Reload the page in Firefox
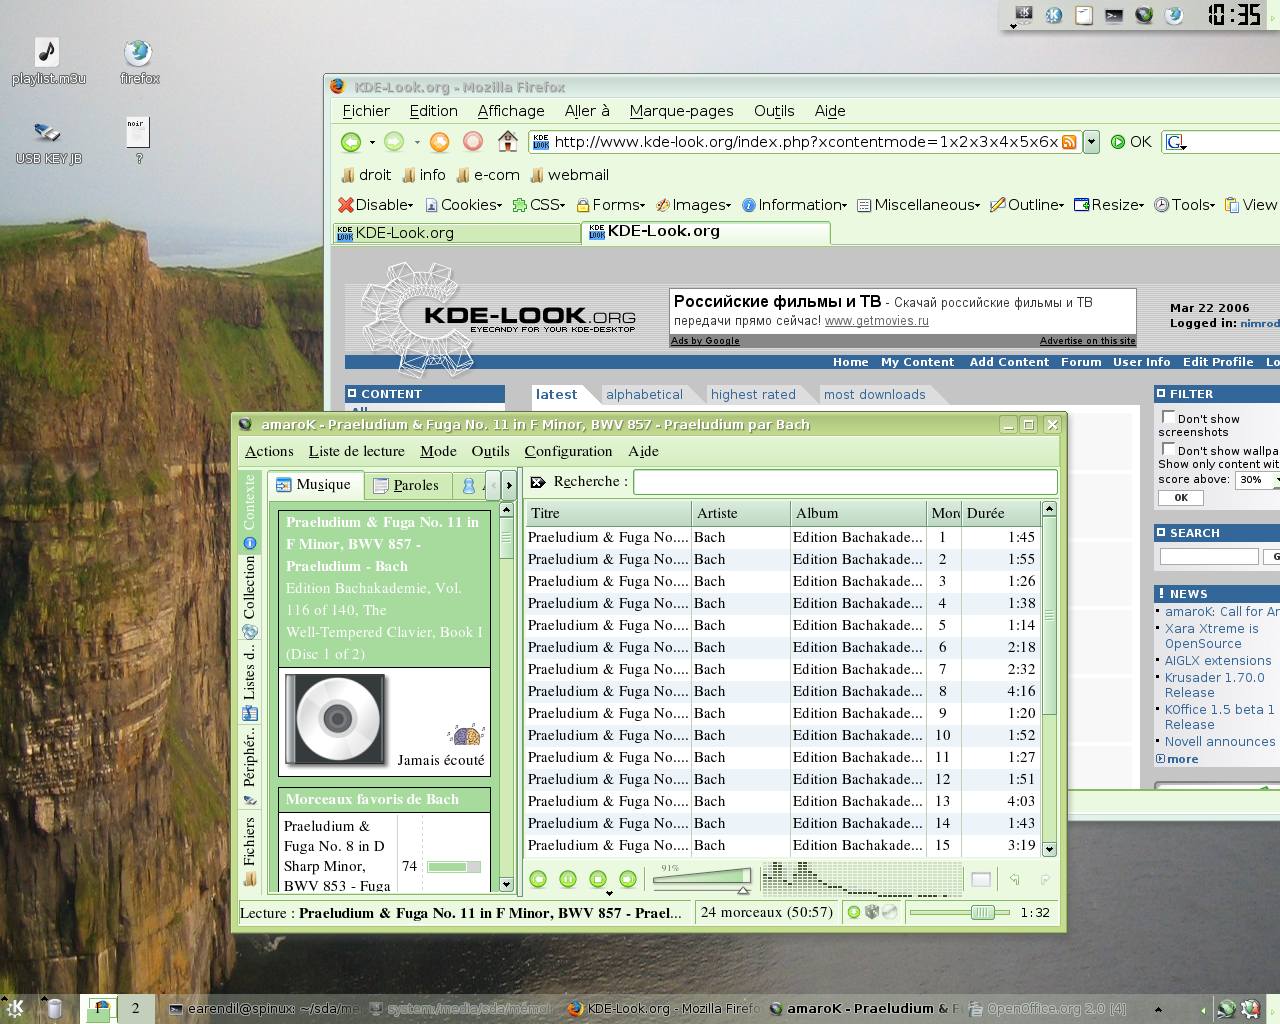 [x=439, y=142]
